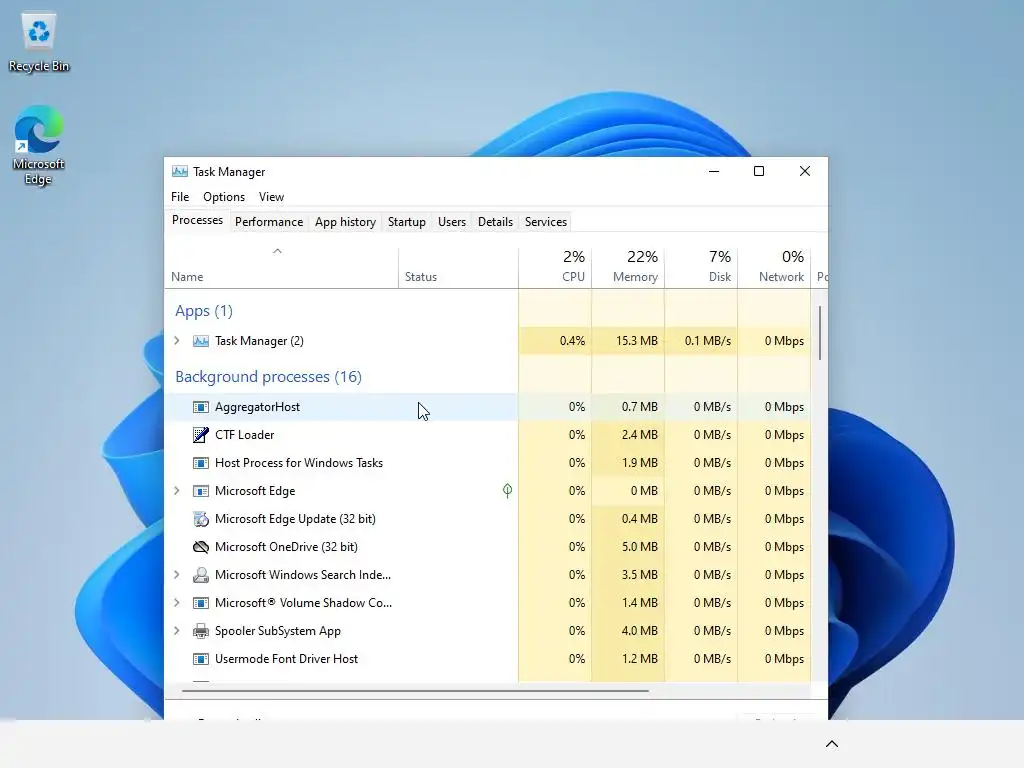Select the Processes tab
Screen dimensions: 1024x768
click(197, 221)
